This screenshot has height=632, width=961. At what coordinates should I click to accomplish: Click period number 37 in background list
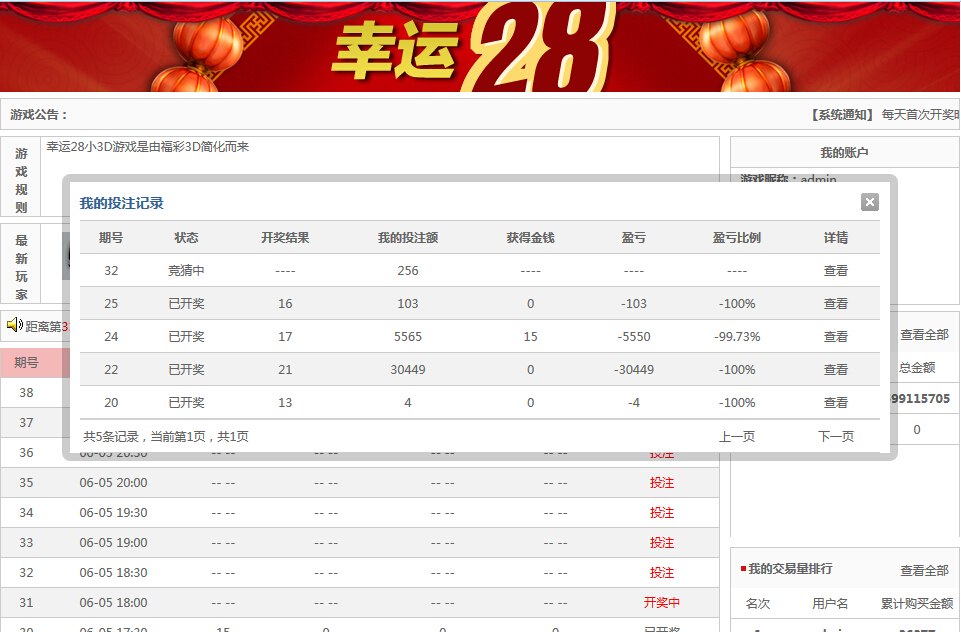click(26, 422)
